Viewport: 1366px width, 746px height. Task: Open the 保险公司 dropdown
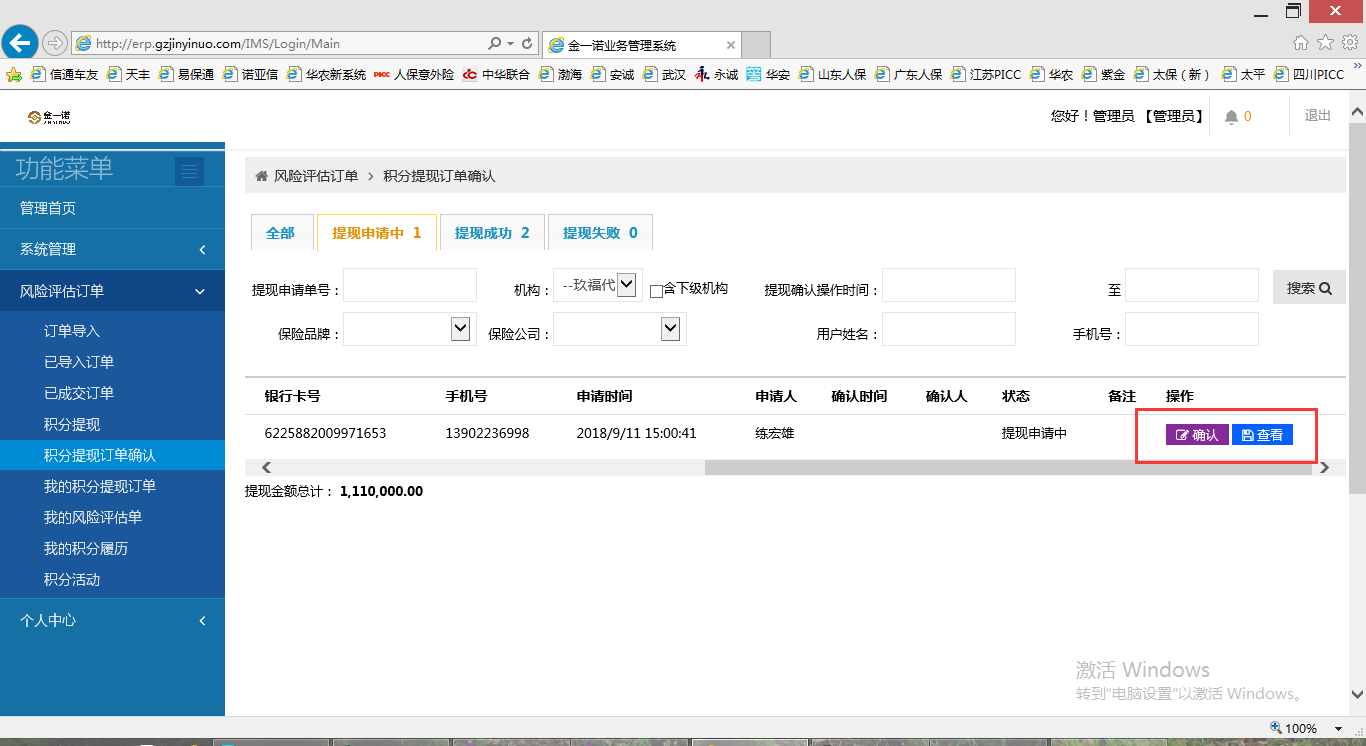tap(620, 329)
